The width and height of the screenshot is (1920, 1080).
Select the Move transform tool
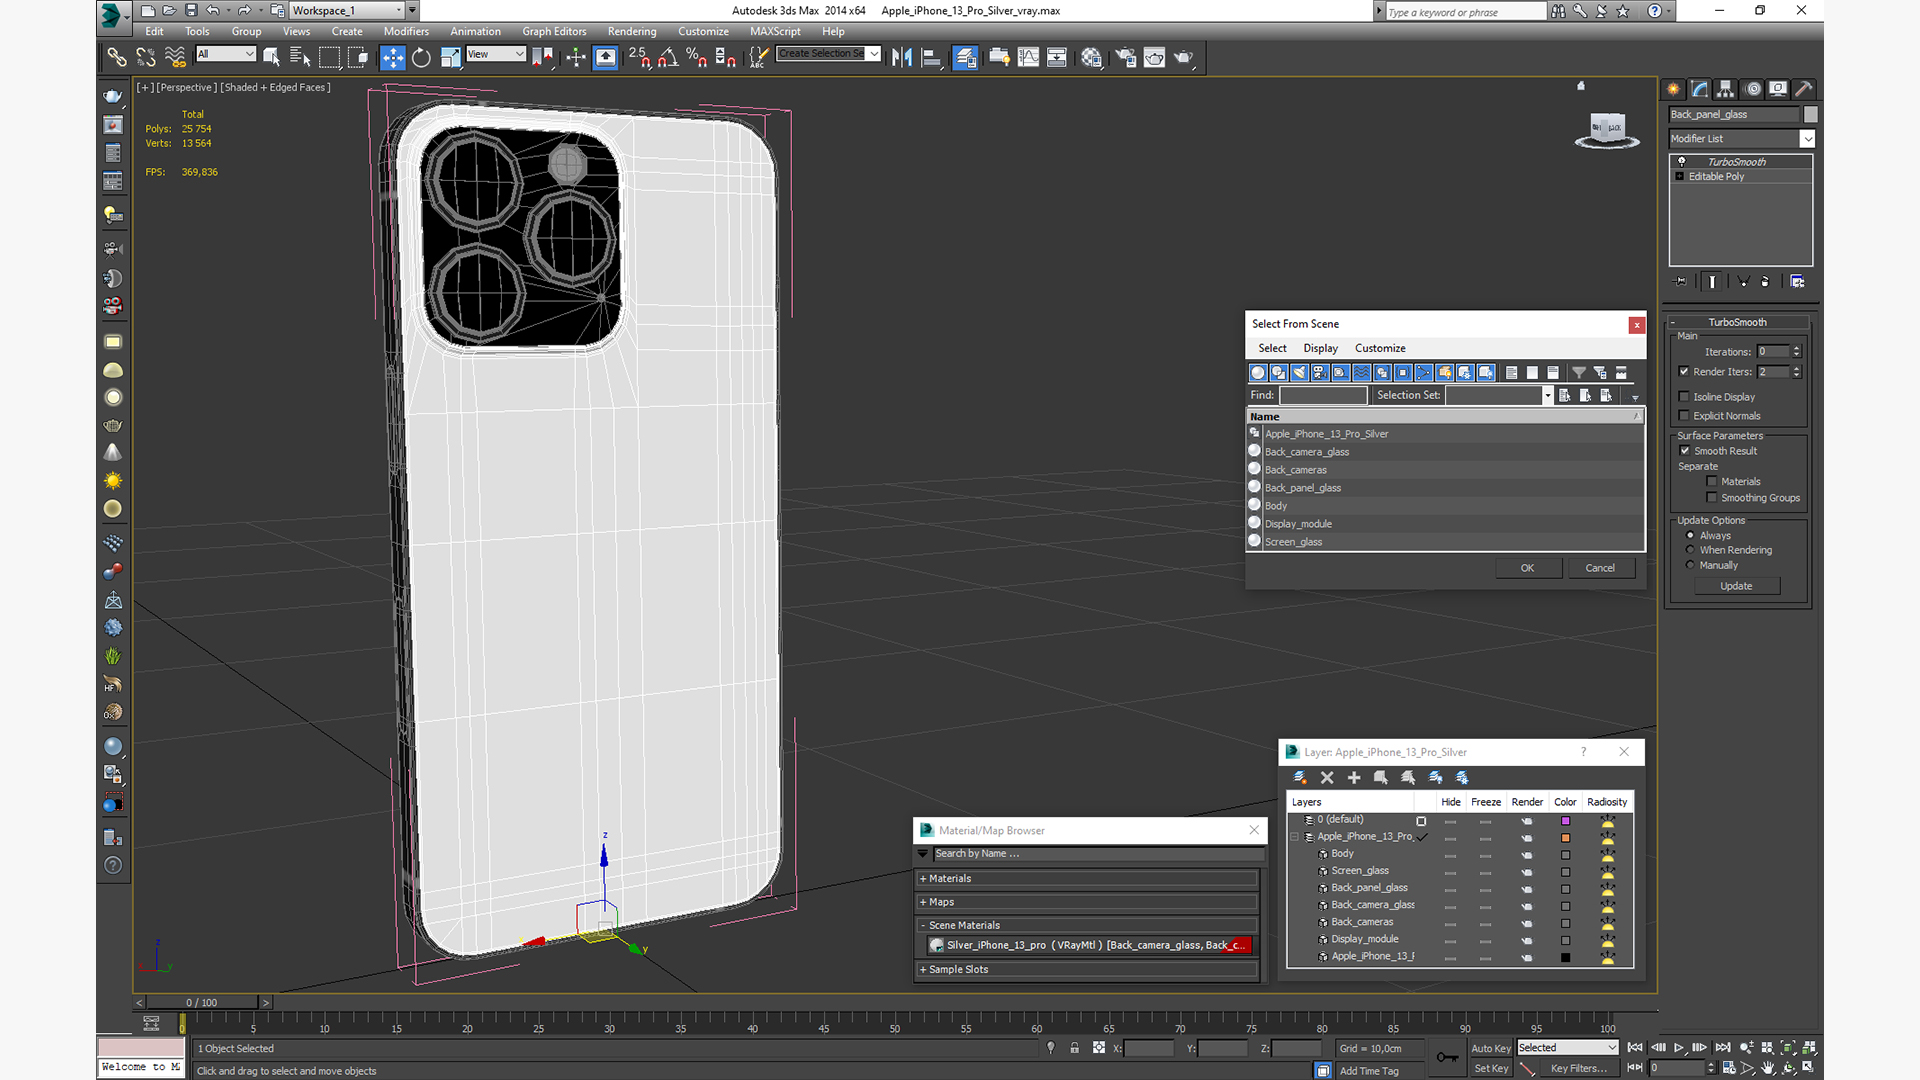392,57
